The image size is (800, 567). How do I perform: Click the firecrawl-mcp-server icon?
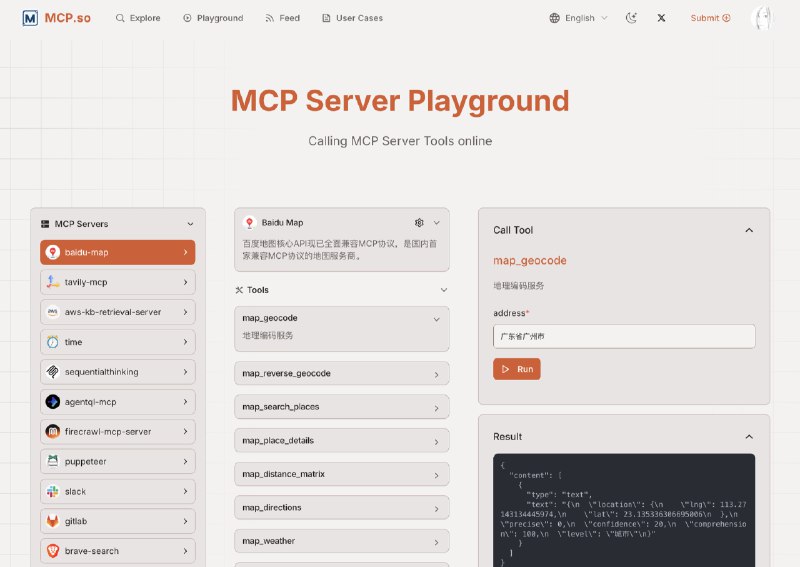(x=53, y=431)
